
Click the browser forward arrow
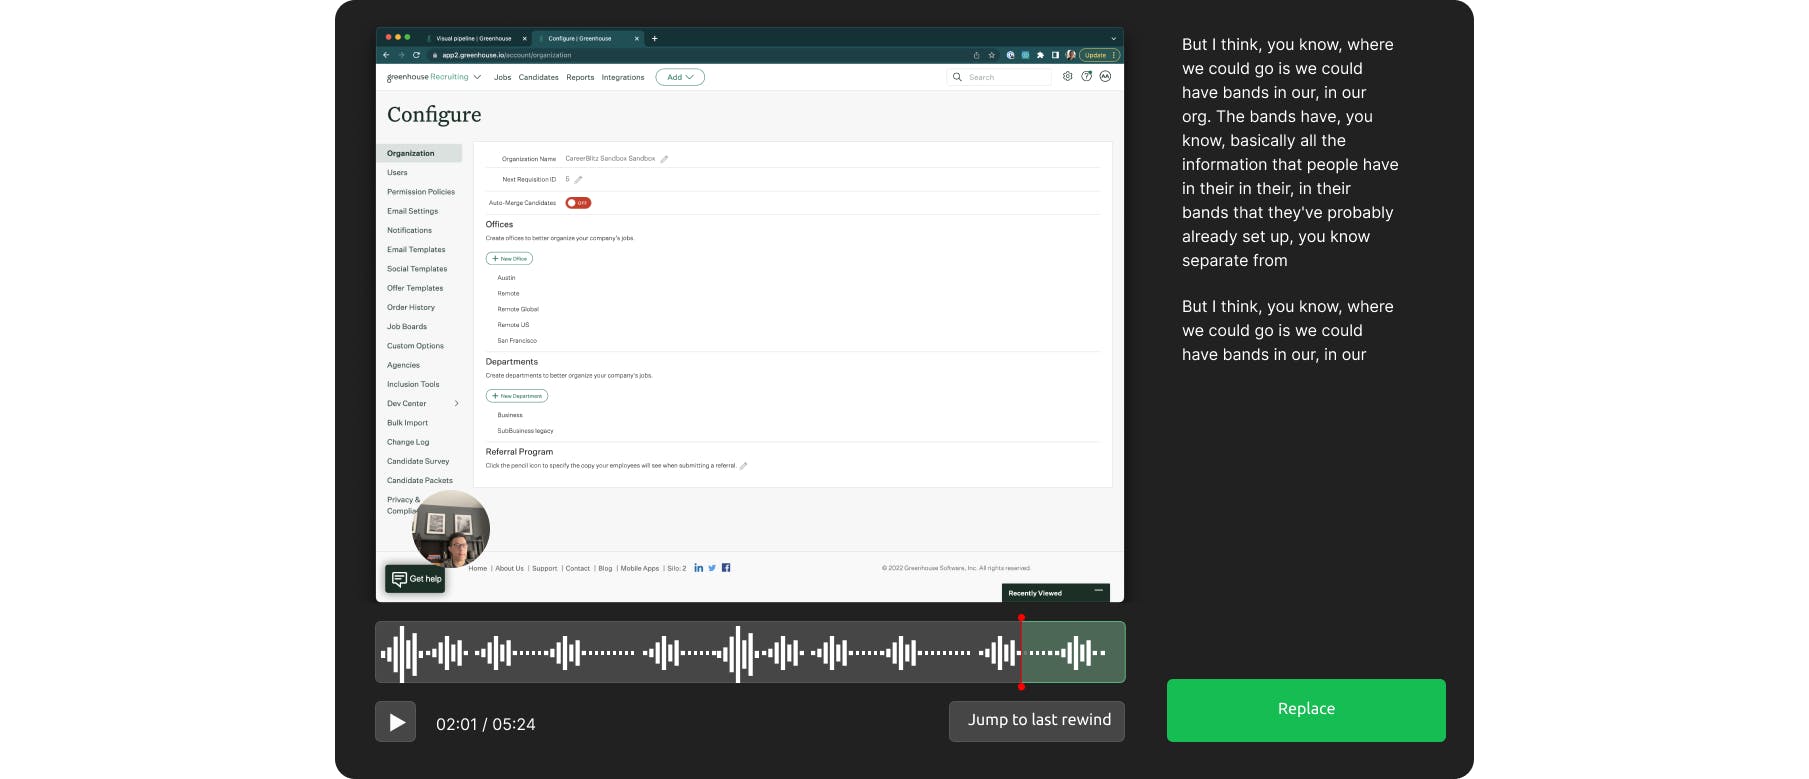[401, 55]
